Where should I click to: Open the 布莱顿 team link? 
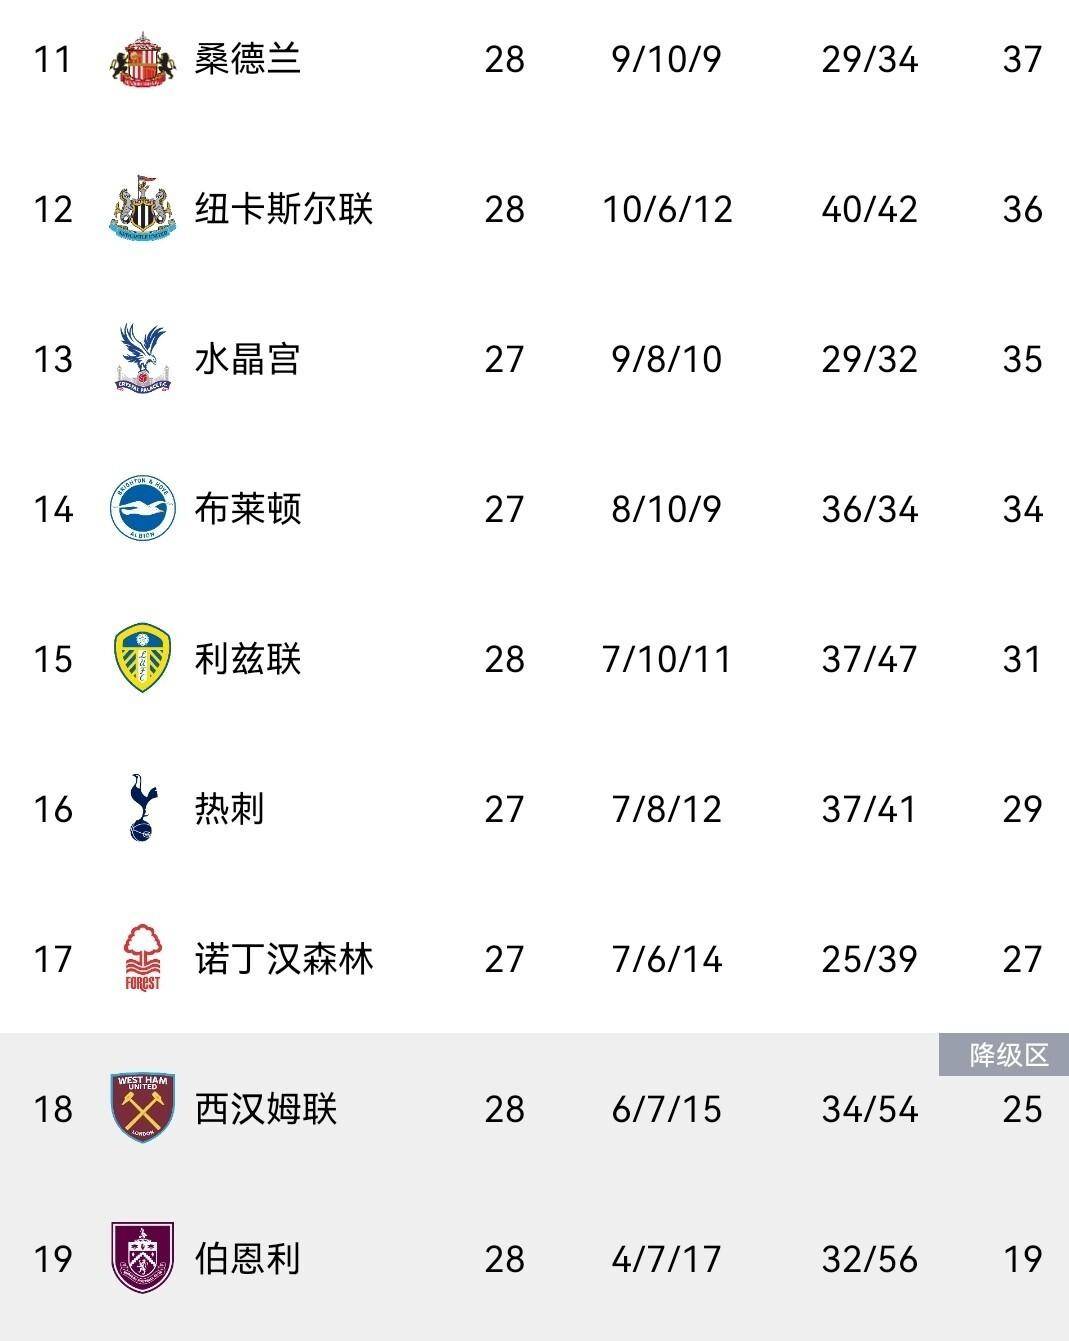tap(247, 509)
